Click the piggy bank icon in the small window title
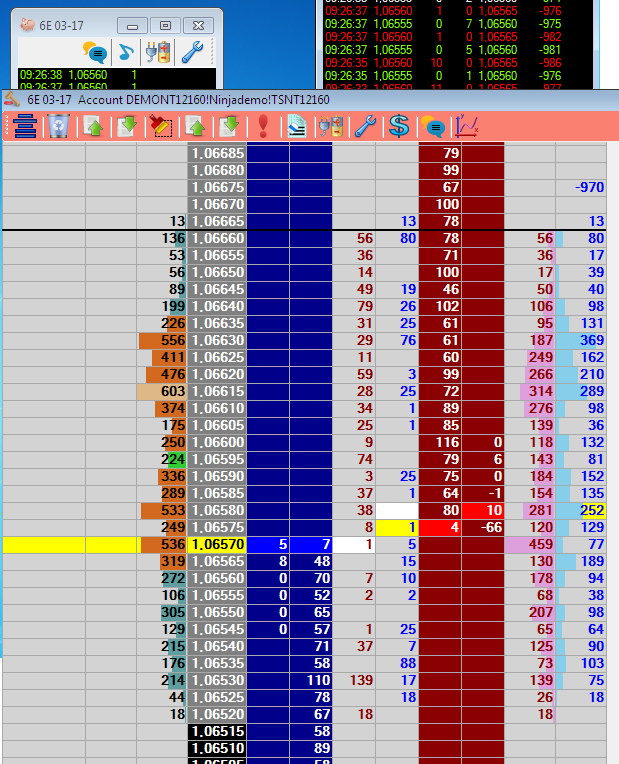The height and width of the screenshot is (764, 619). click(27, 24)
